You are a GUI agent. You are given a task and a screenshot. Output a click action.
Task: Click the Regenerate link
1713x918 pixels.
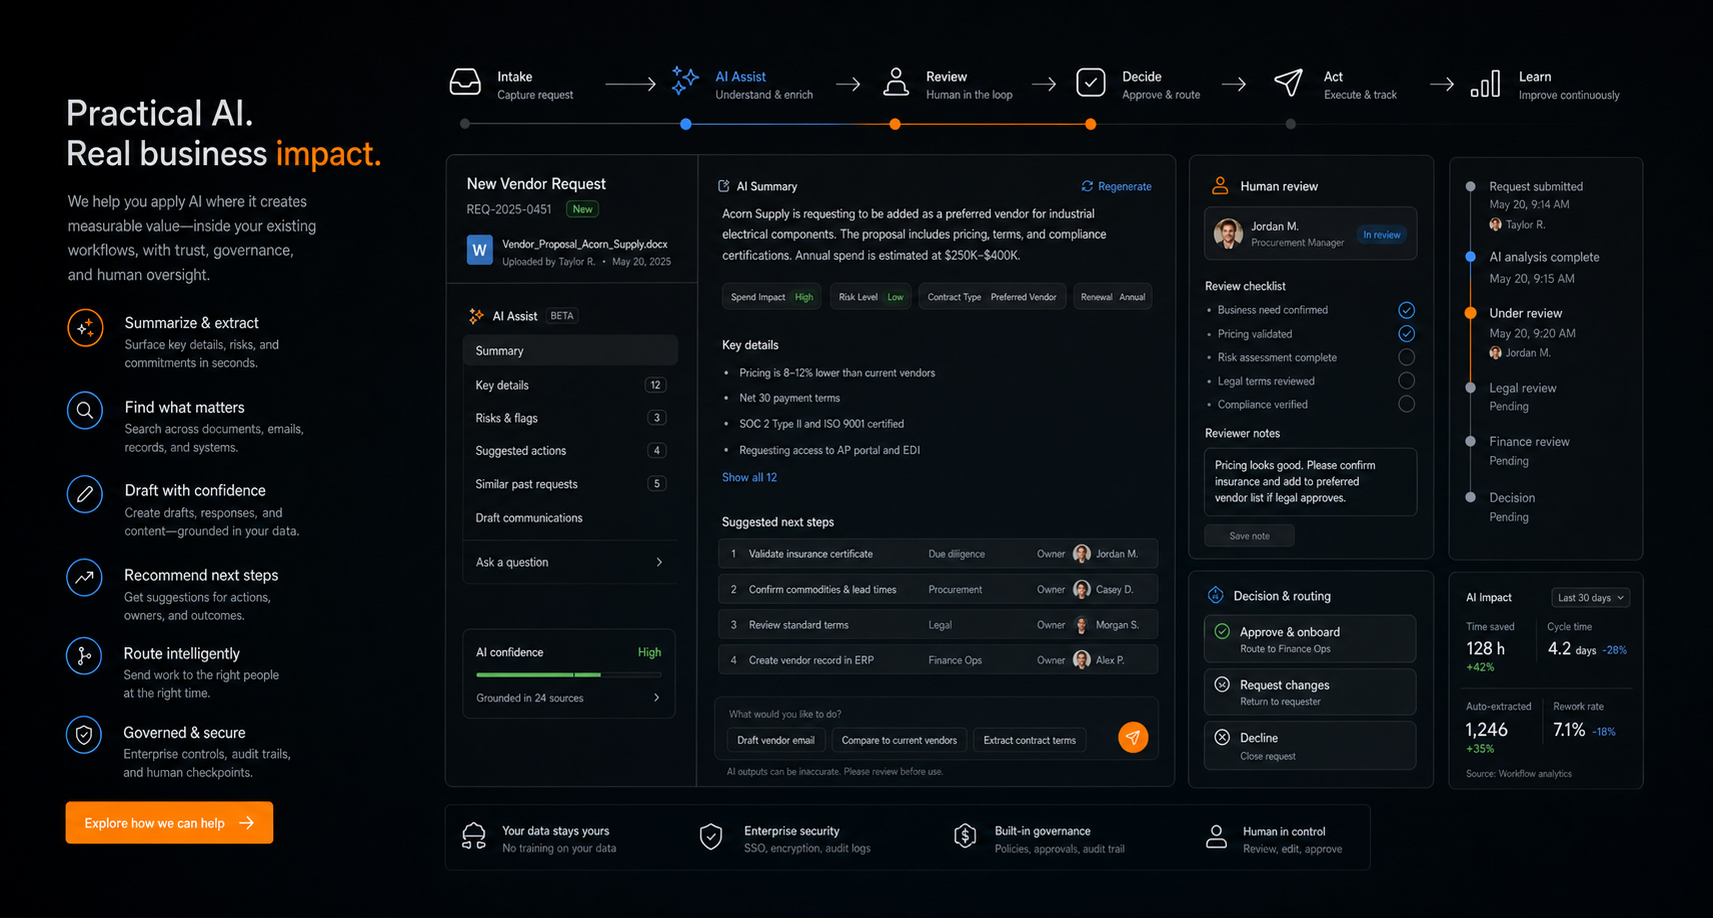pyautogui.click(x=1116, y=186)
